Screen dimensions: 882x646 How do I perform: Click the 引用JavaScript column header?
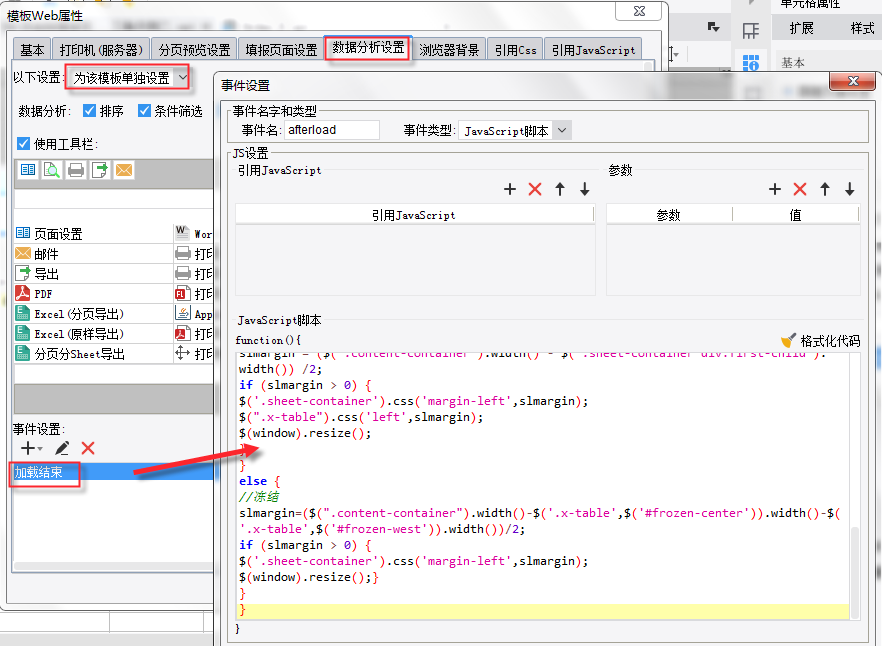414,214
